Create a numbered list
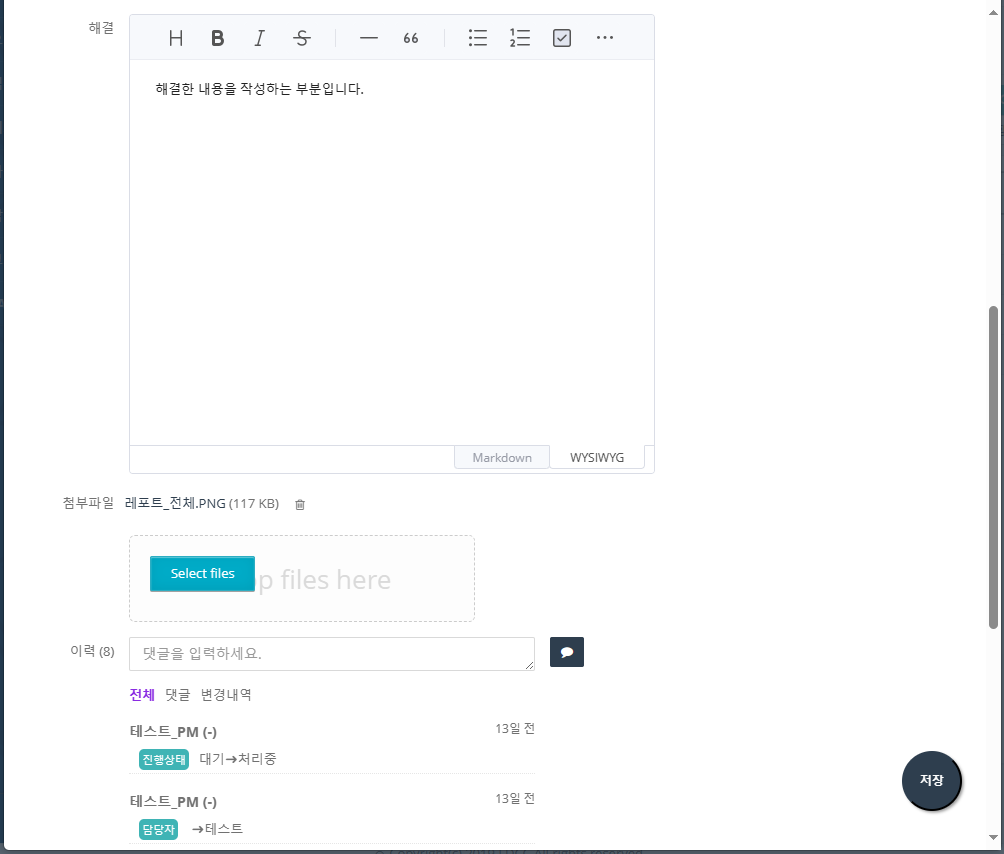1004x854 pixels. coord(519,38)
